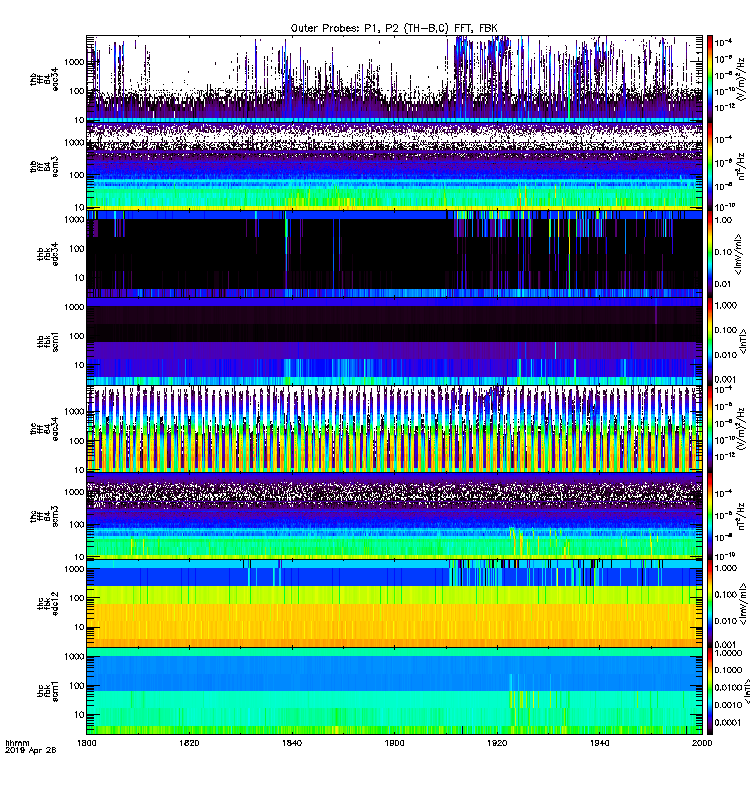Click inside the thc fbk edc12 spectrogram plot
750x800 pixels.
pyautogui.click(x=394, y=604)
